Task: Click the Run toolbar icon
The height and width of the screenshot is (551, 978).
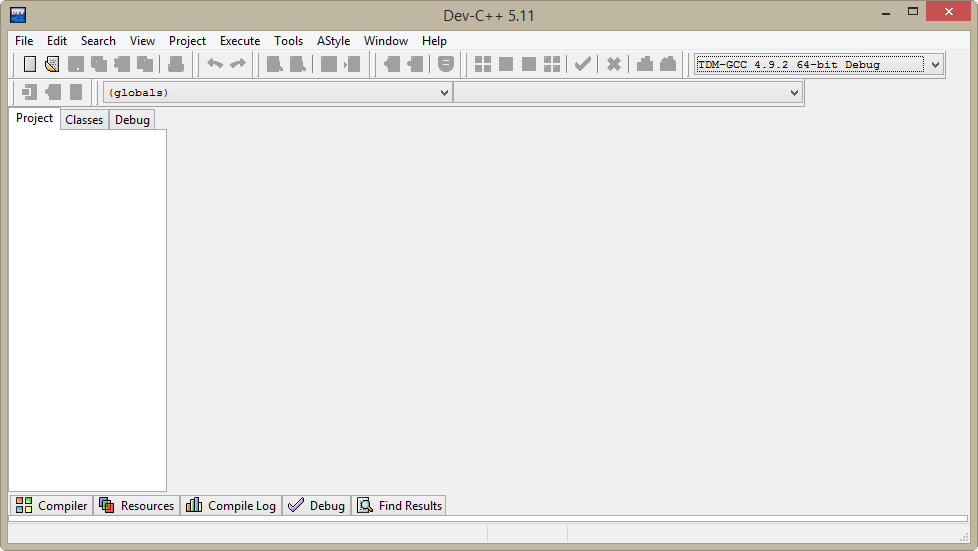Action: 506,64
